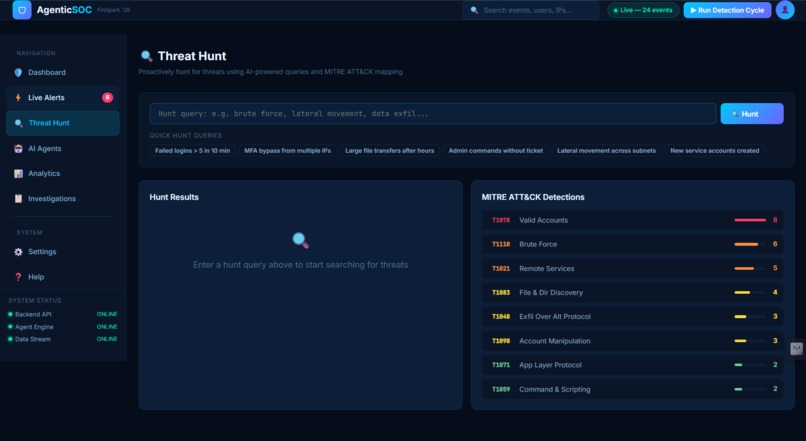Image resolution: width=806 pixels, height=441 pixels.
Task: Click the Threat Hunt page title icon
Action: point(146,56)
